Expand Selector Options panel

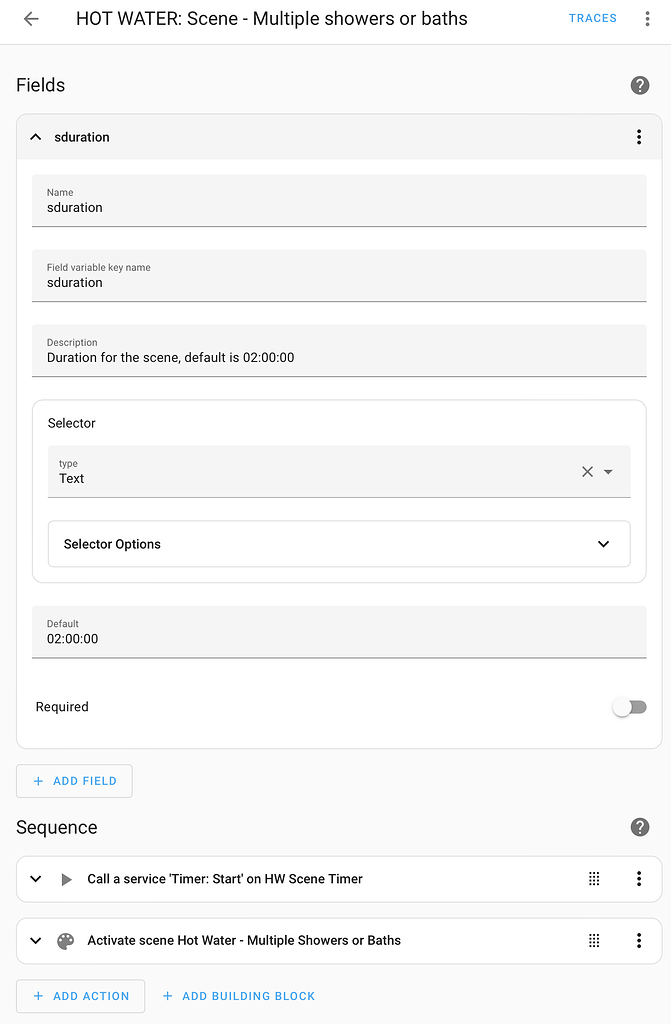point(603,544)
